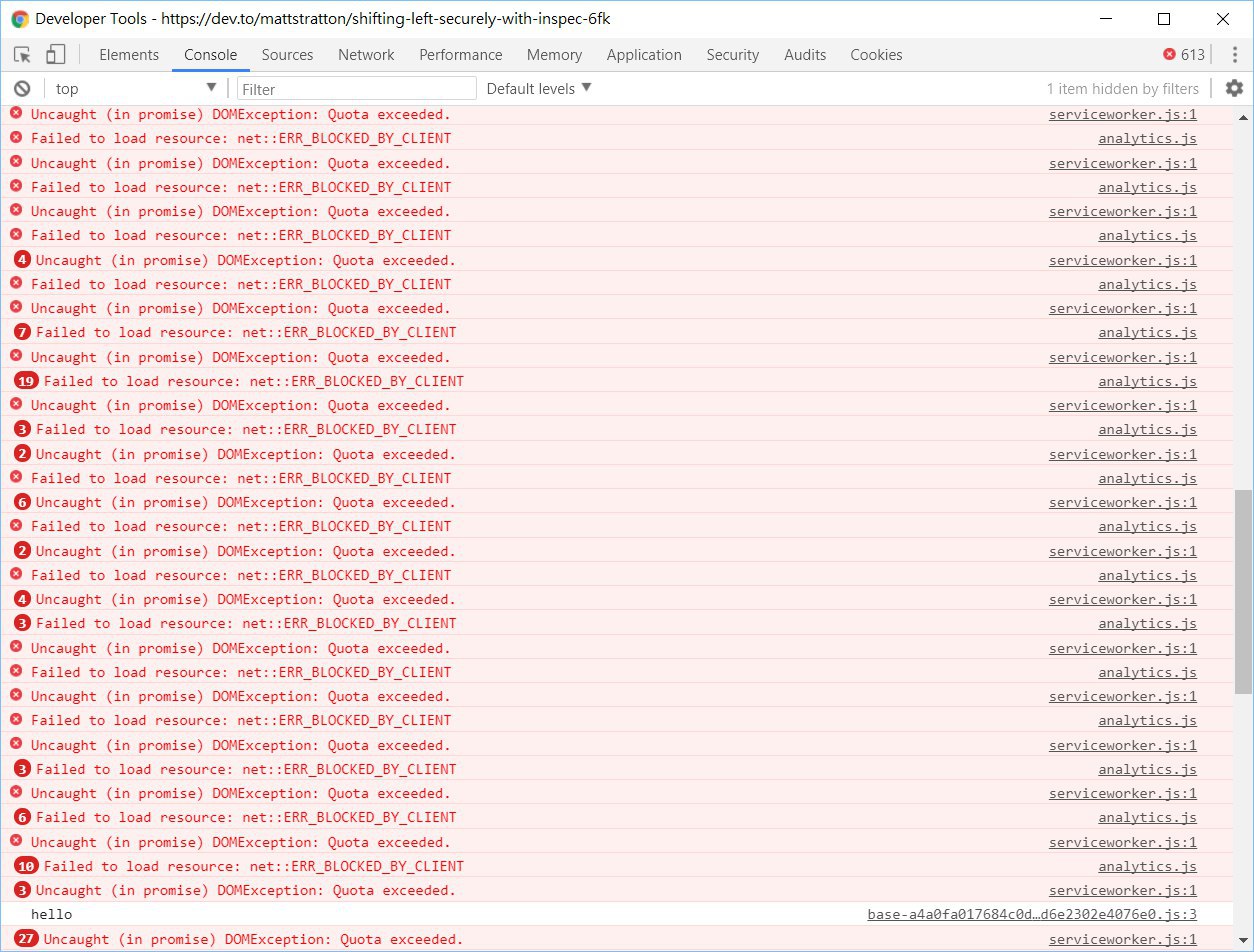1254x952 pixels.
Task: Switch to the Elements tab
Action: point(129,55)
